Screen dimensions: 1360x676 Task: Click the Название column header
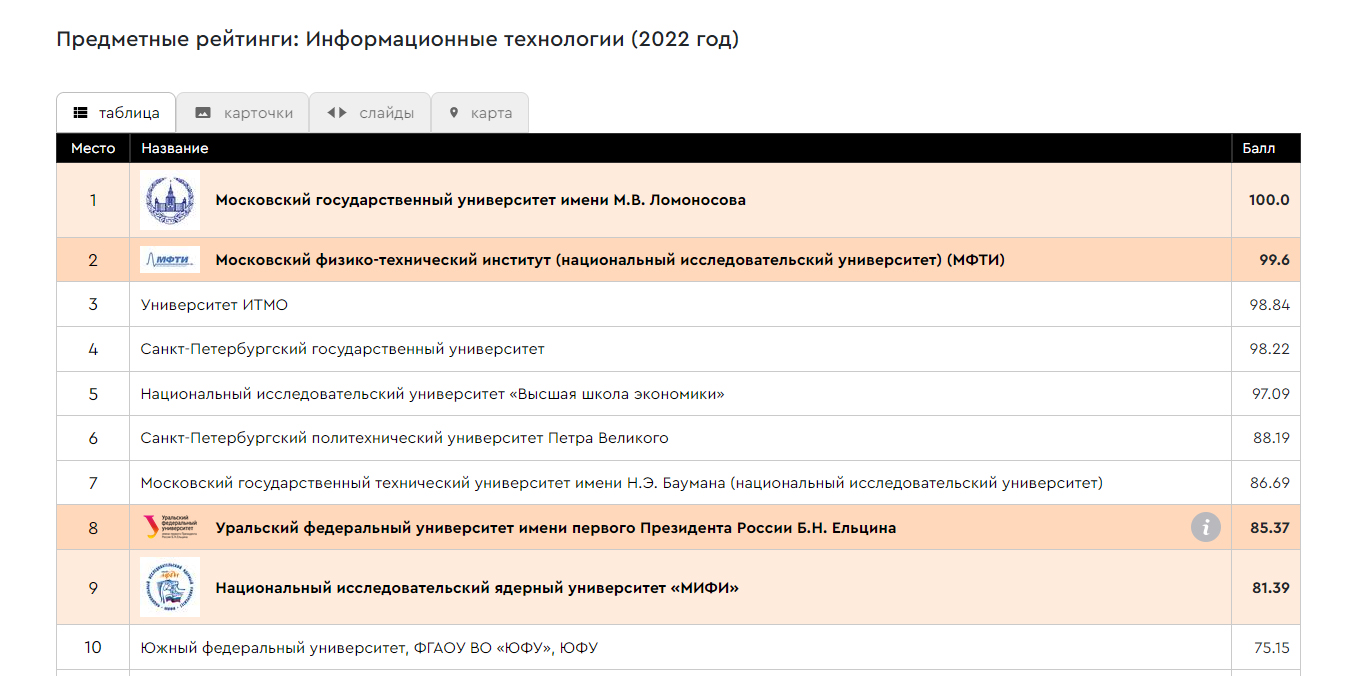[175, 149]
